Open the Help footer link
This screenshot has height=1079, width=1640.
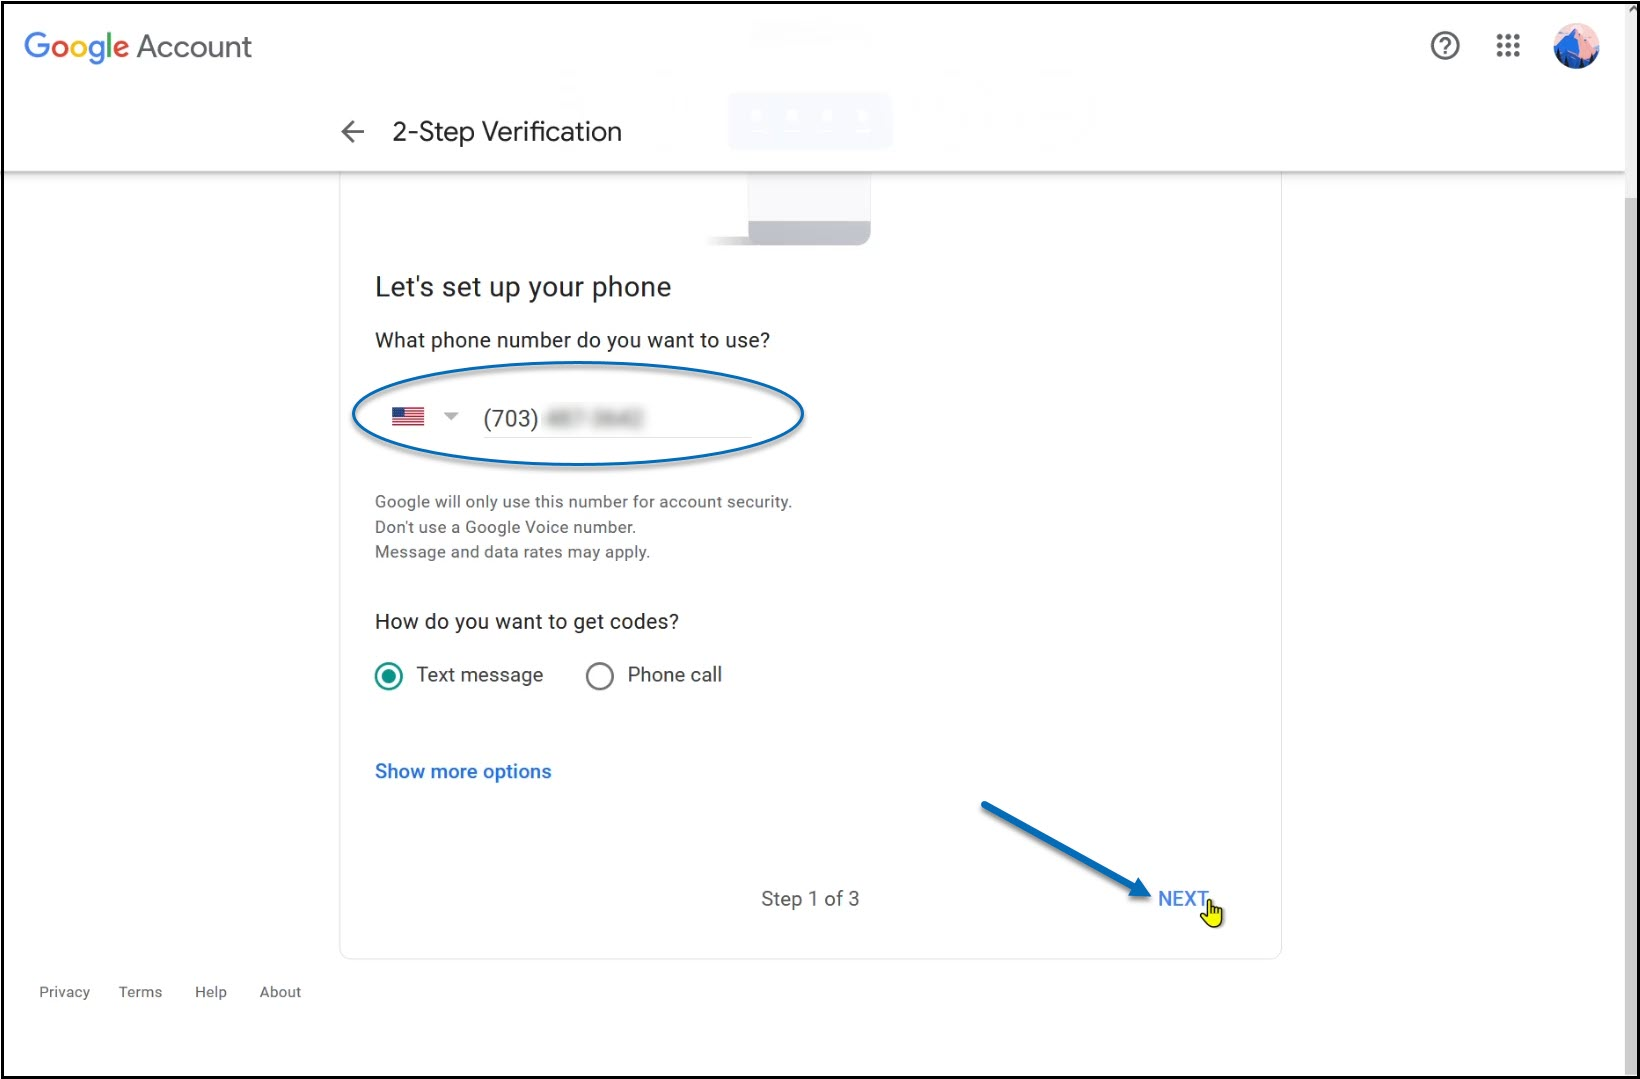(211, 992)
